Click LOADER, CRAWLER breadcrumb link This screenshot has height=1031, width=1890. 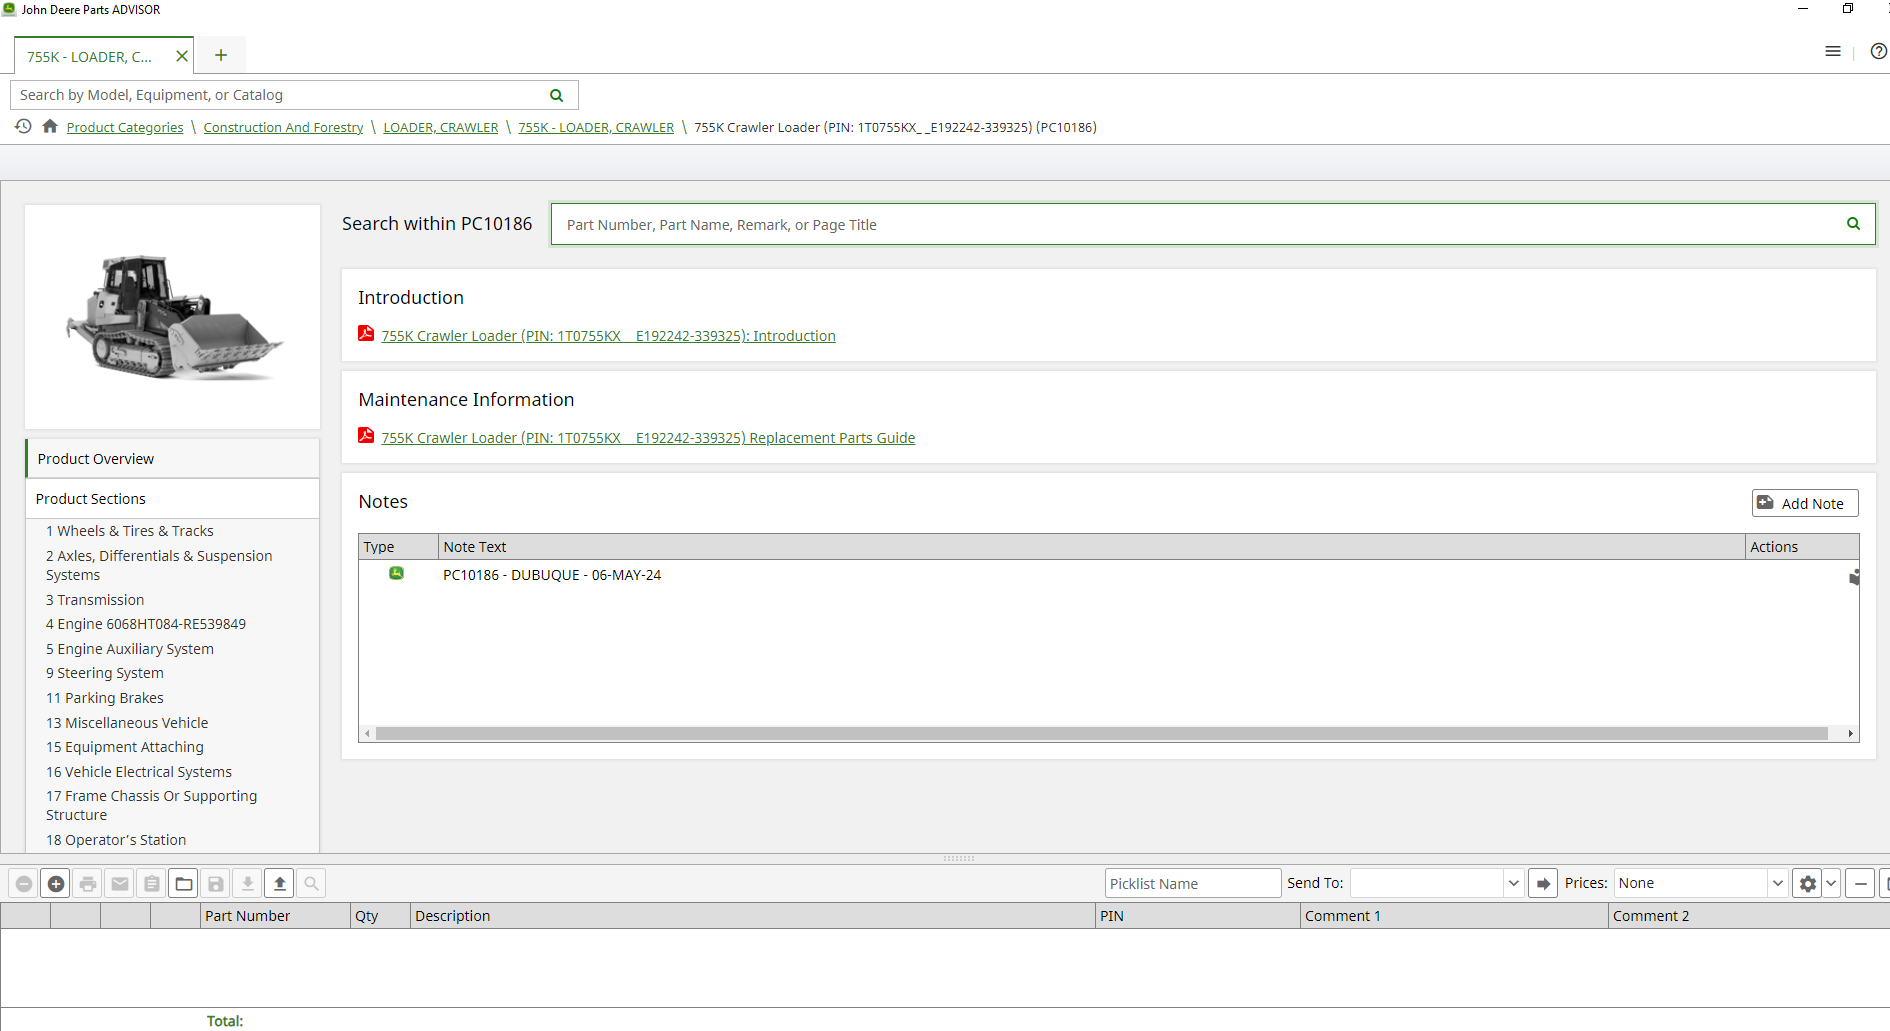[x=441, y=127]
